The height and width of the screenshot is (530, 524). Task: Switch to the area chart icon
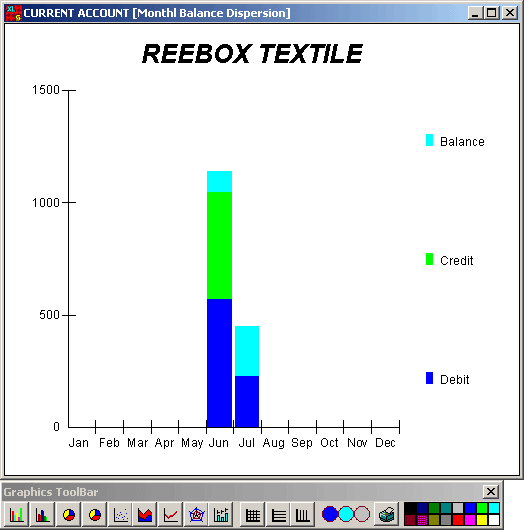[145, 515]
